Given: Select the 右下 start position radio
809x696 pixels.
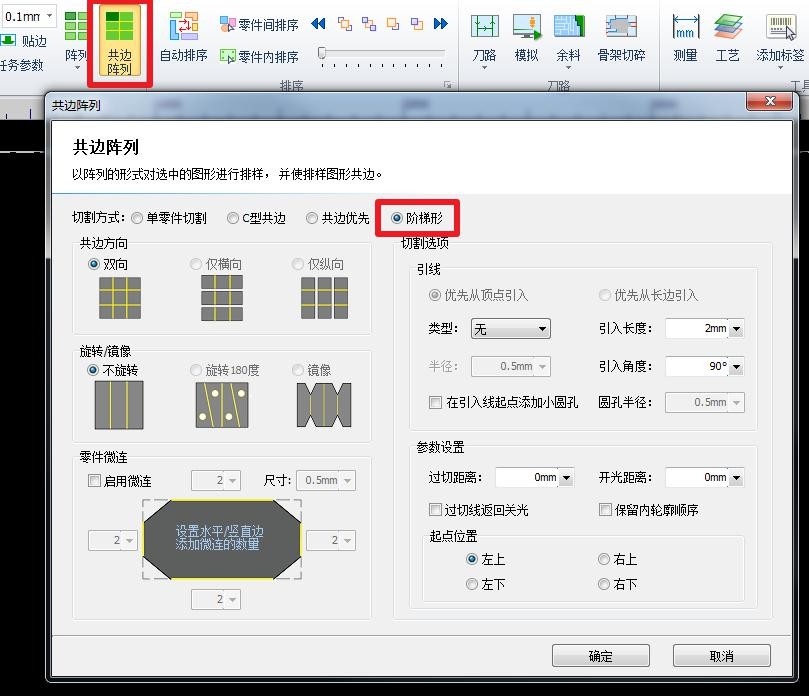Looking at the screenshot, I should (604, 584).
